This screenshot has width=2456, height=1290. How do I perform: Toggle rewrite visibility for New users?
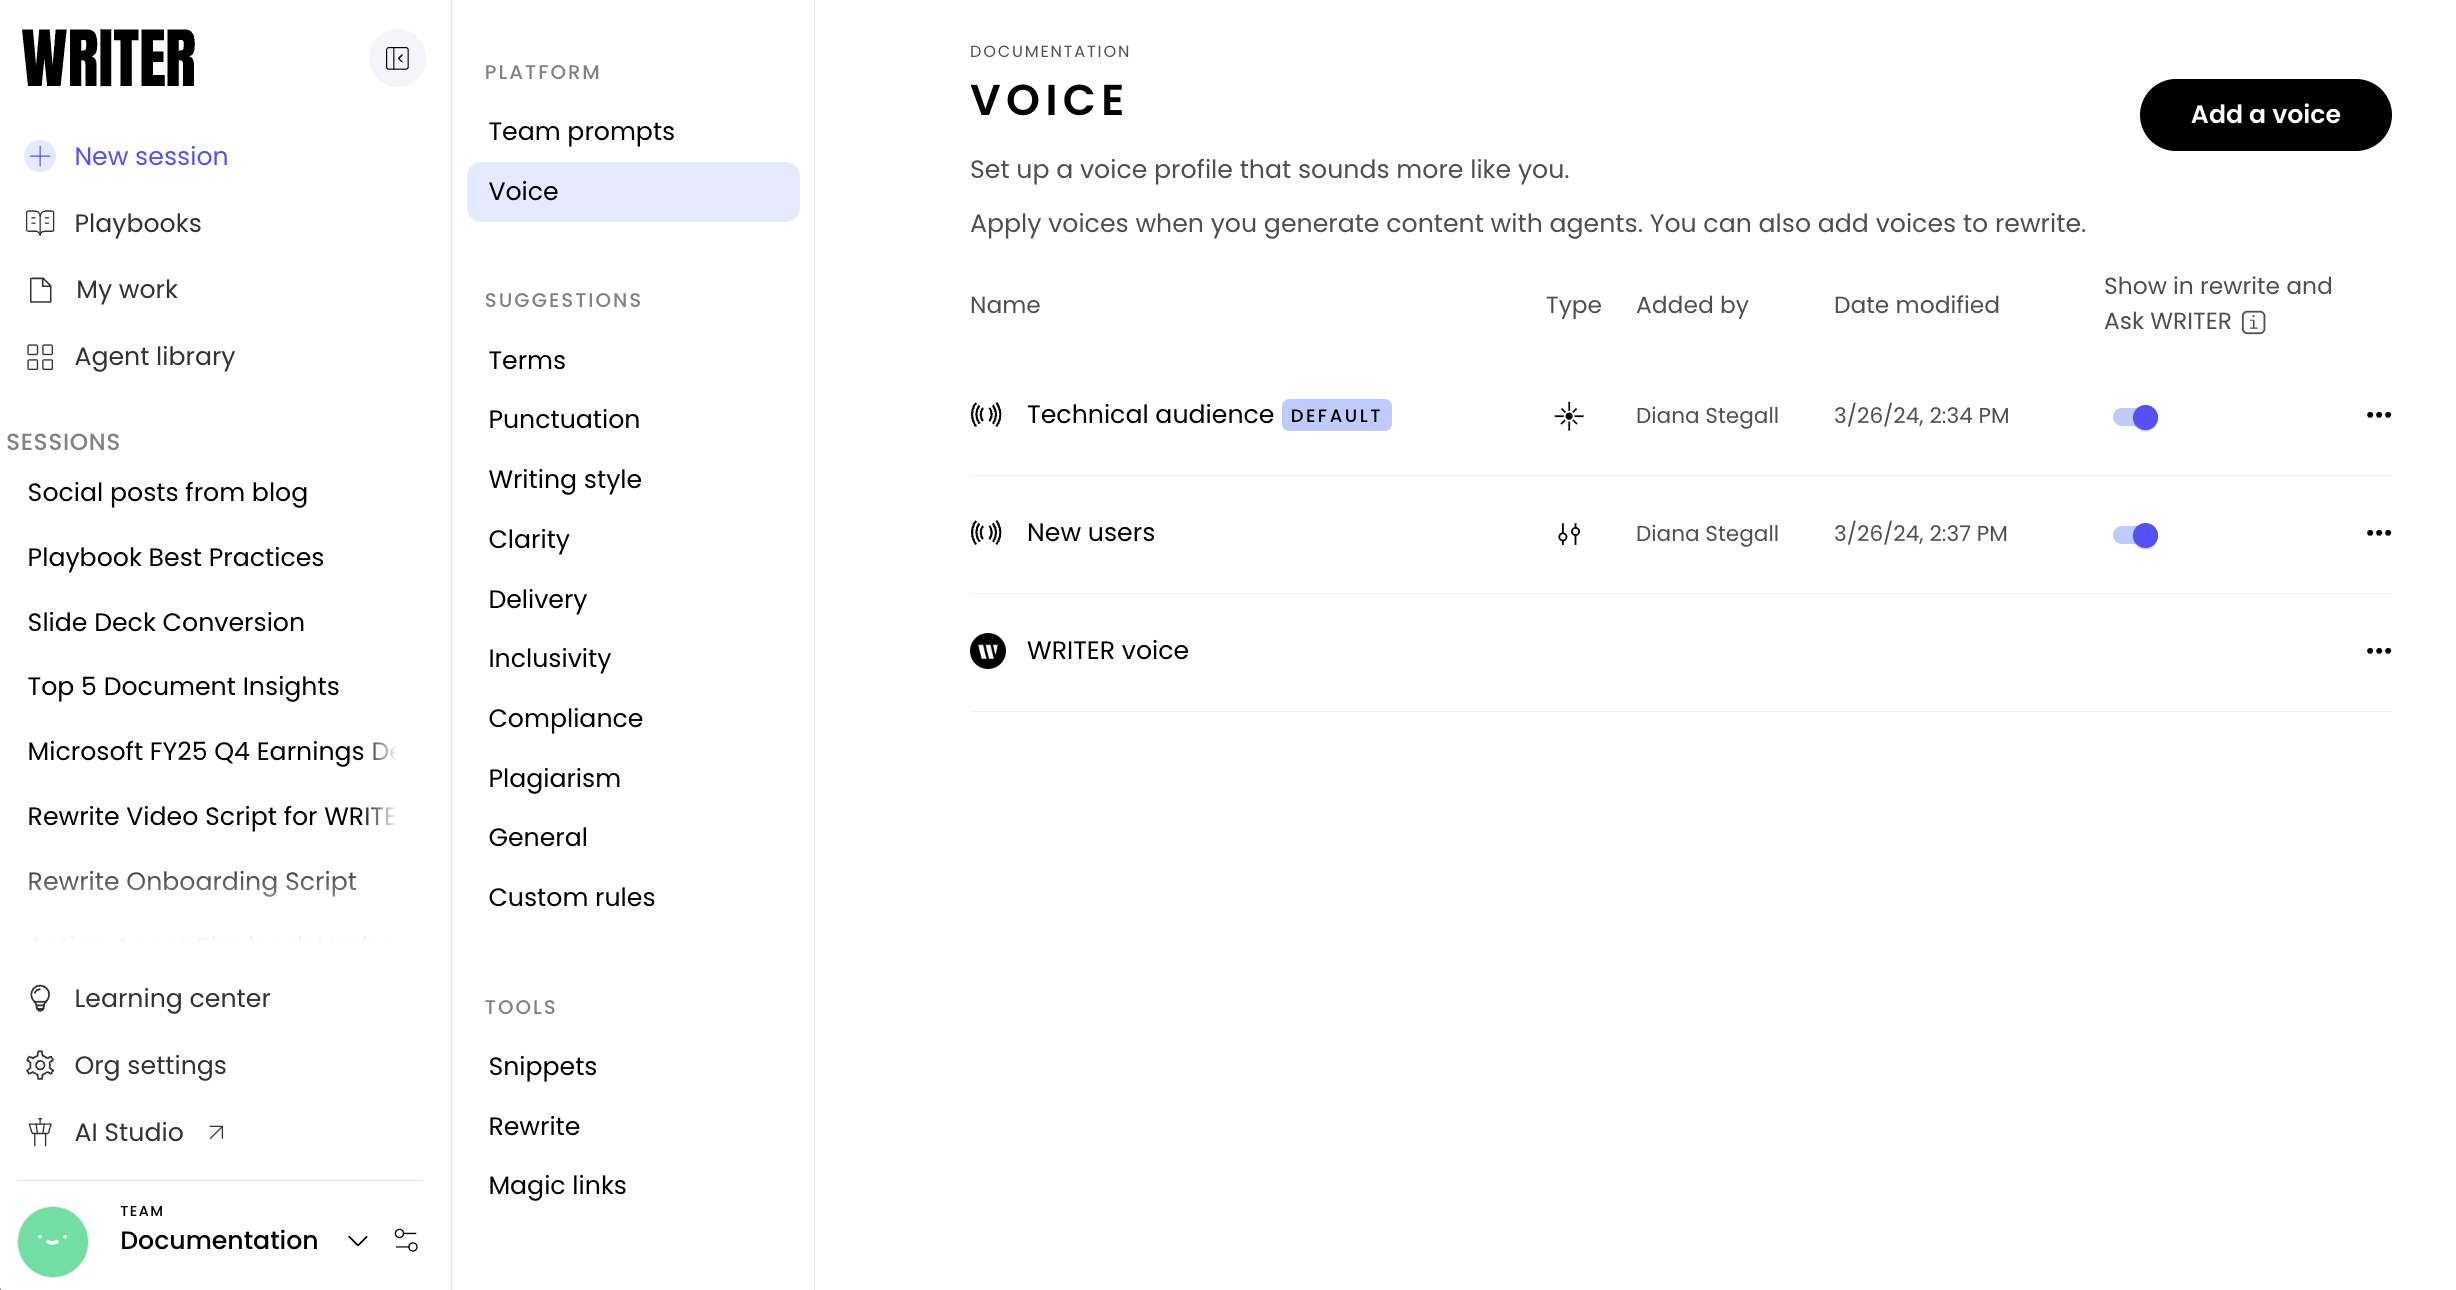[x=2135, y=535]
